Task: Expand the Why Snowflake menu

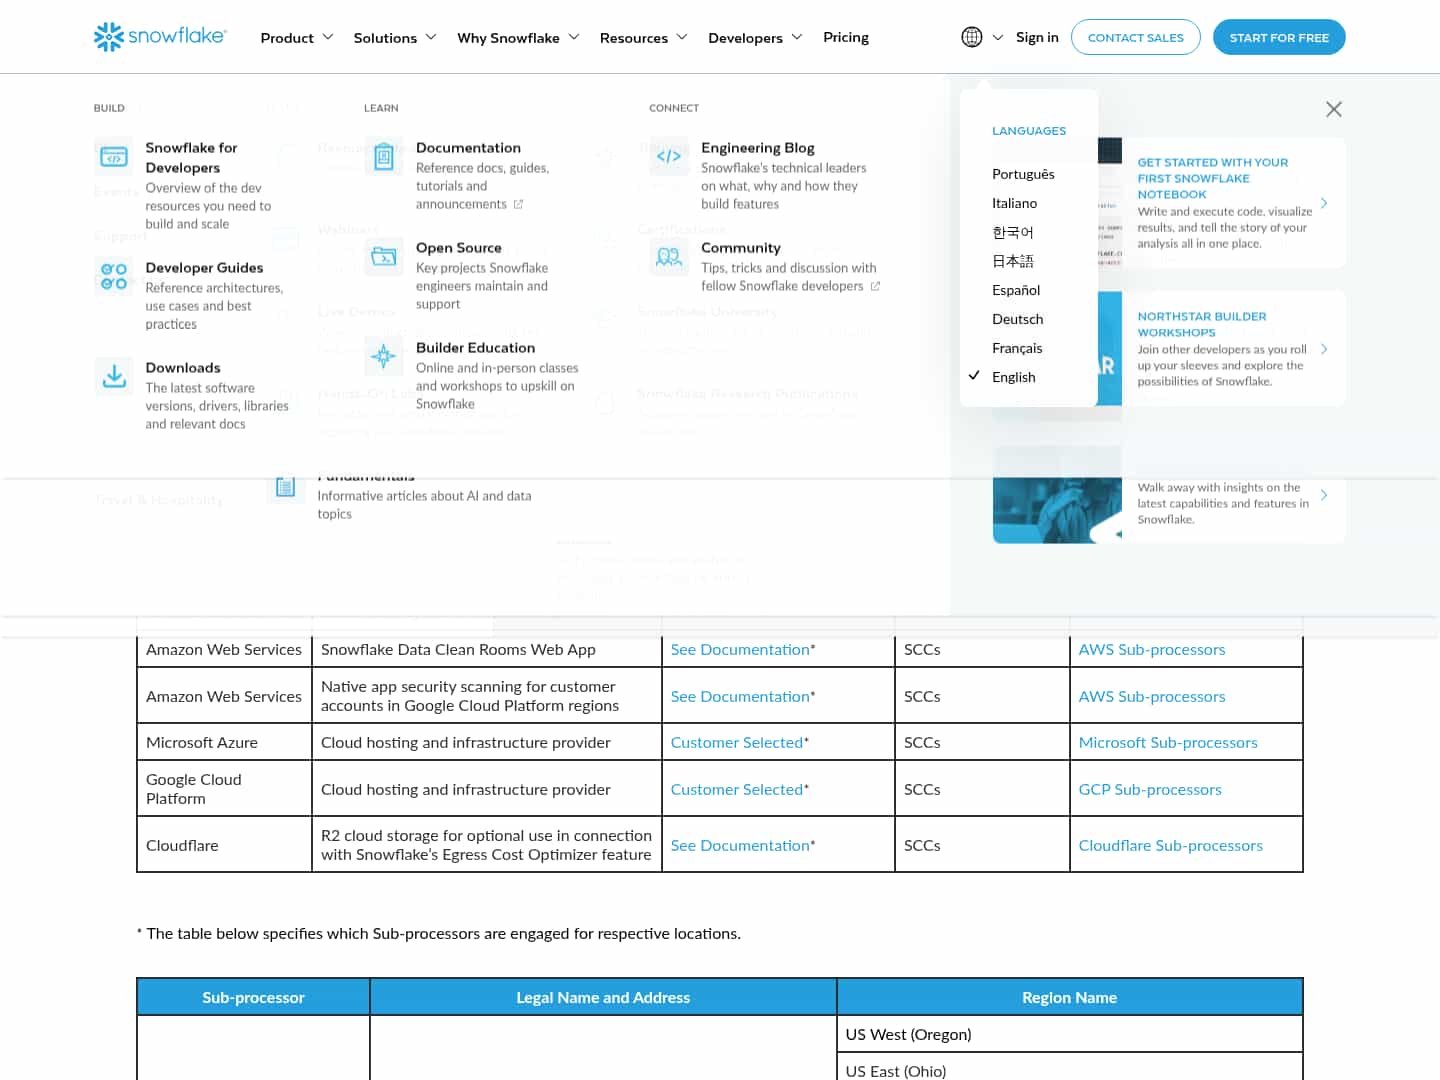Action: 518,38
